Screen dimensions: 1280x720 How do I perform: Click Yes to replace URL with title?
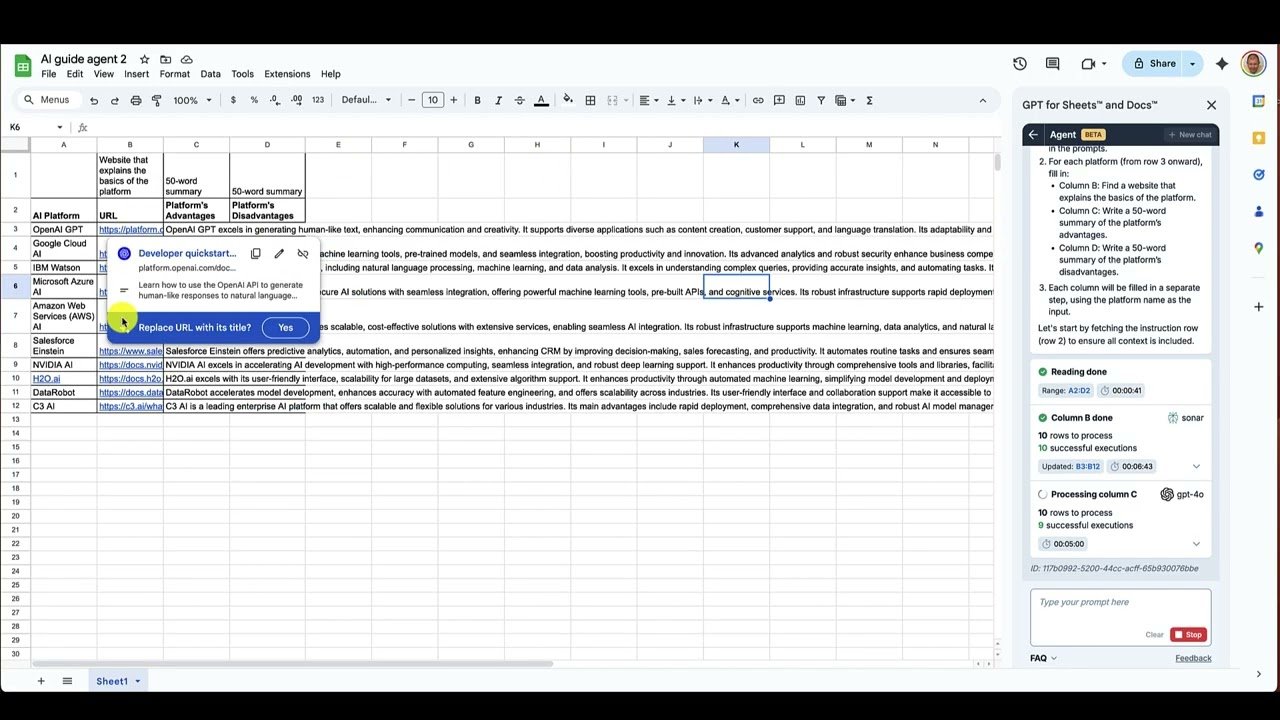tap(285, 328)
